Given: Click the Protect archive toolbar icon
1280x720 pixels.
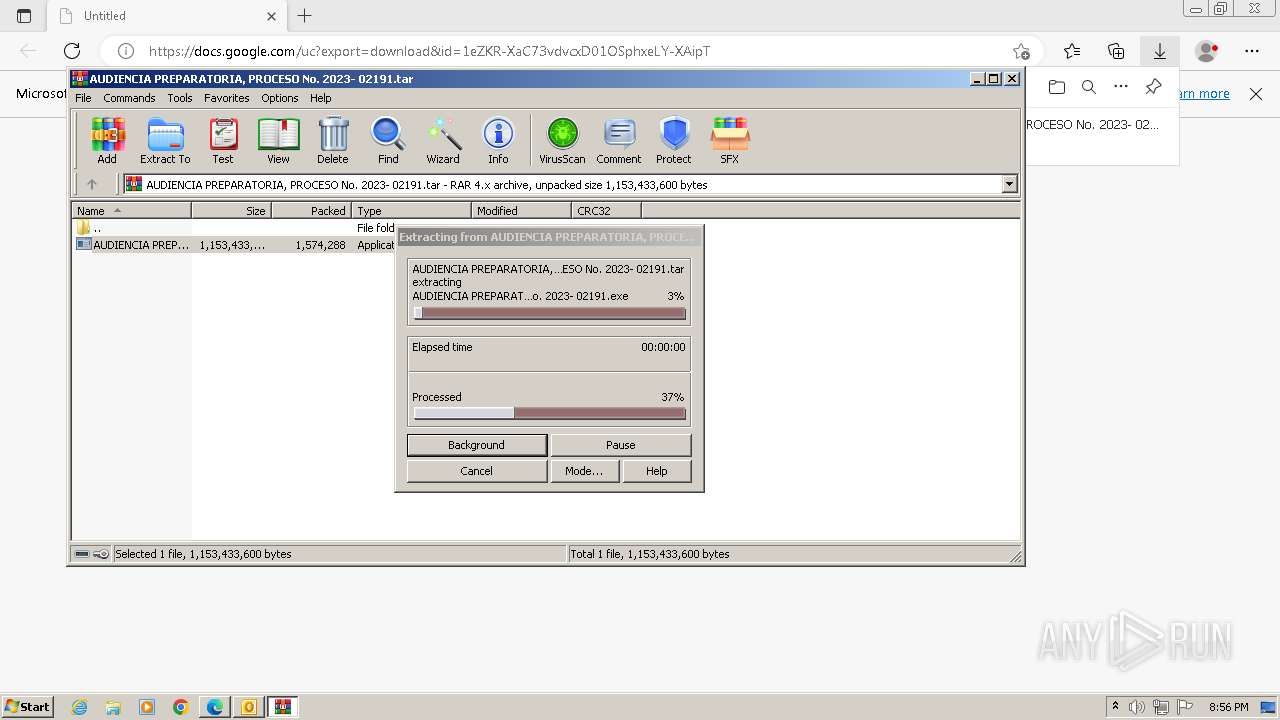Looking at the screenshot, I should (674, 140).
